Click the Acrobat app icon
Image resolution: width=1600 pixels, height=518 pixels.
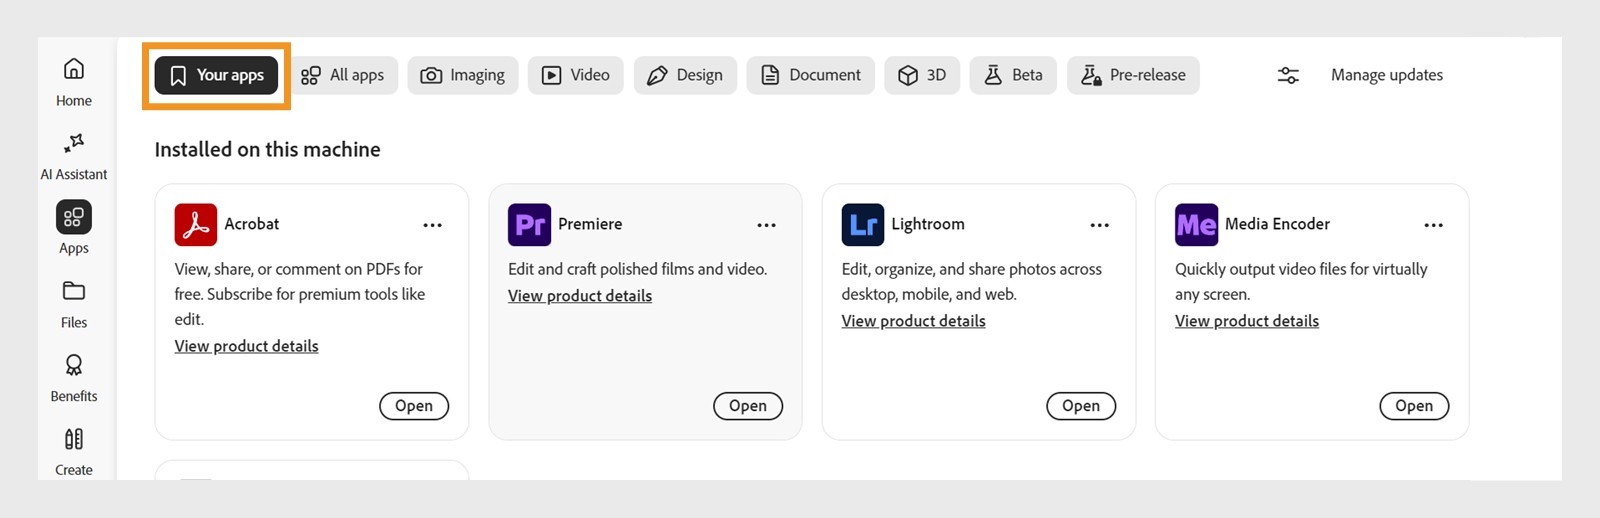196,224
